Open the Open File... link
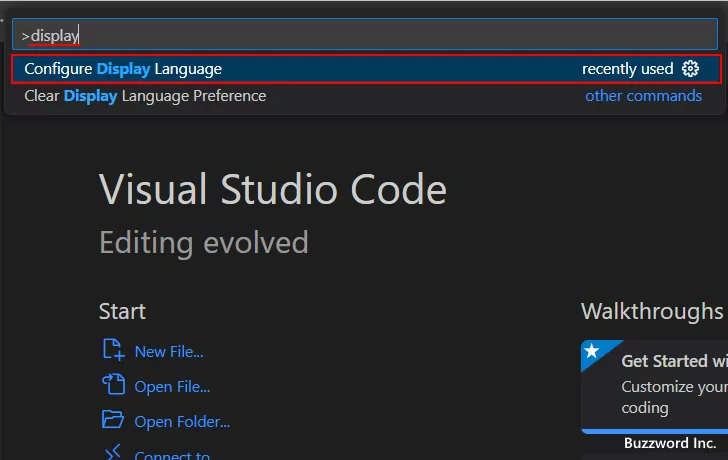The width and height of the screenshot is (728, 460). [x=172, y=387]
